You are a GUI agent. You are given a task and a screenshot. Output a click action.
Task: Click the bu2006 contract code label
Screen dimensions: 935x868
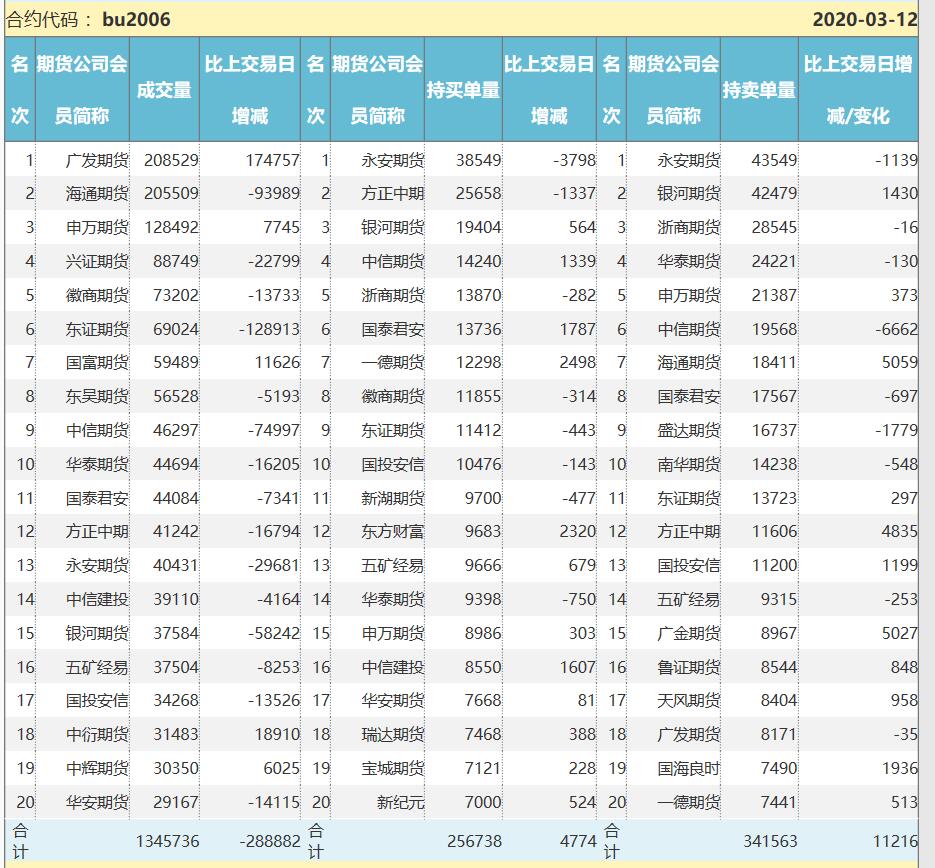coord(136,19)
